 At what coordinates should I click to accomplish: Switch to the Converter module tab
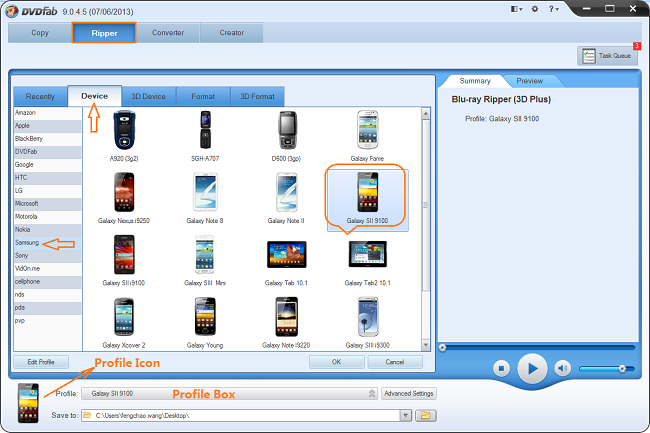coord(168,33)
